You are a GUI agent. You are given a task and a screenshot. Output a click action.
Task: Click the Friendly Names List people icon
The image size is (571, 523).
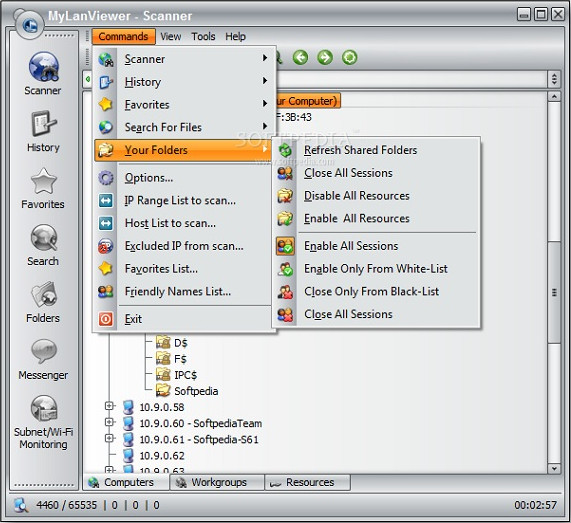pos(106,292)
